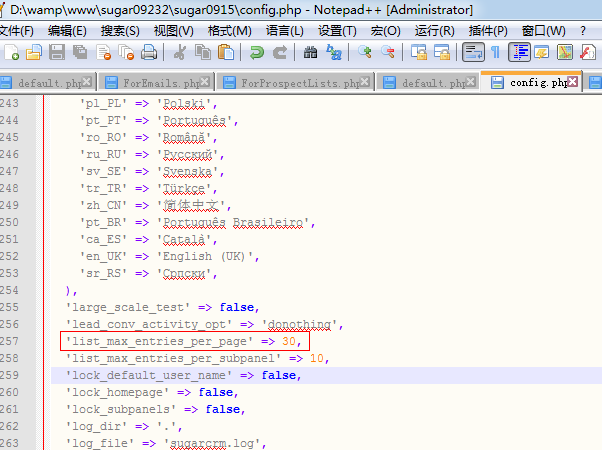Click the Close document toolbar icon
602x450 pixels.
tap(104, 52)
